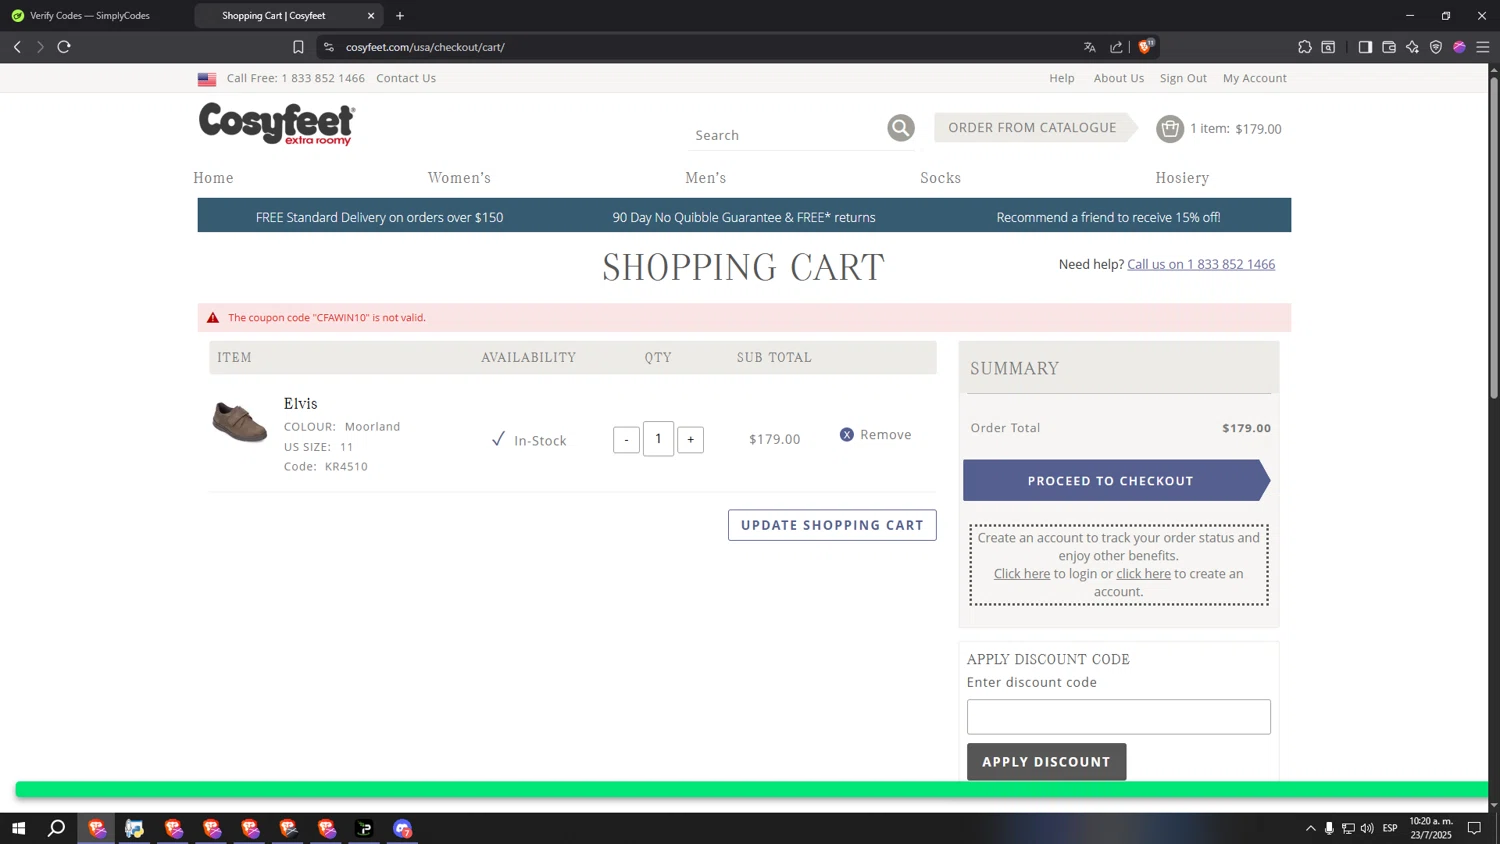Click the magnifier search button

click(901, 128)
